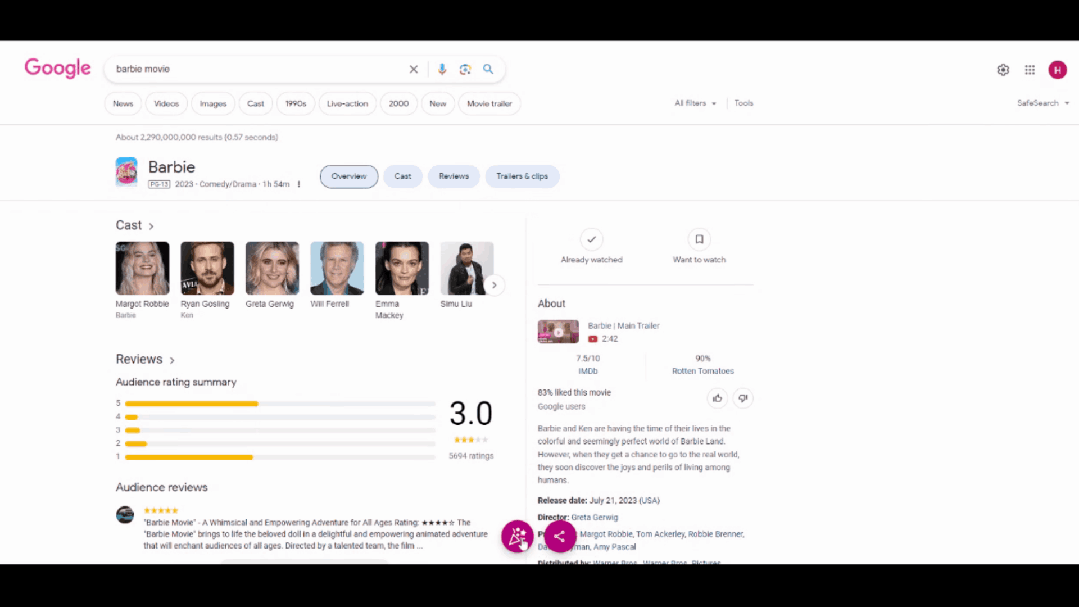Toggle the Want to watch bookmark

click(x=699, y=240)
